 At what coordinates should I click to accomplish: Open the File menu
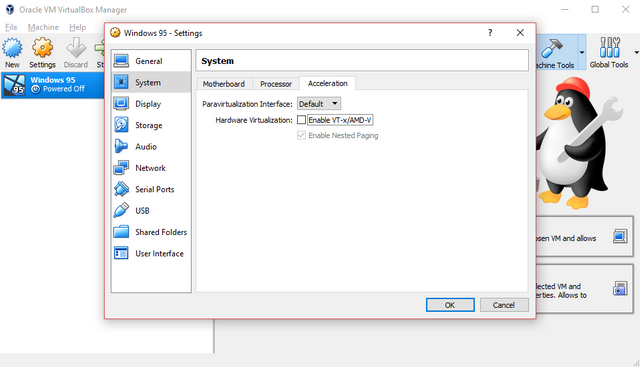(x=11, y=27)
